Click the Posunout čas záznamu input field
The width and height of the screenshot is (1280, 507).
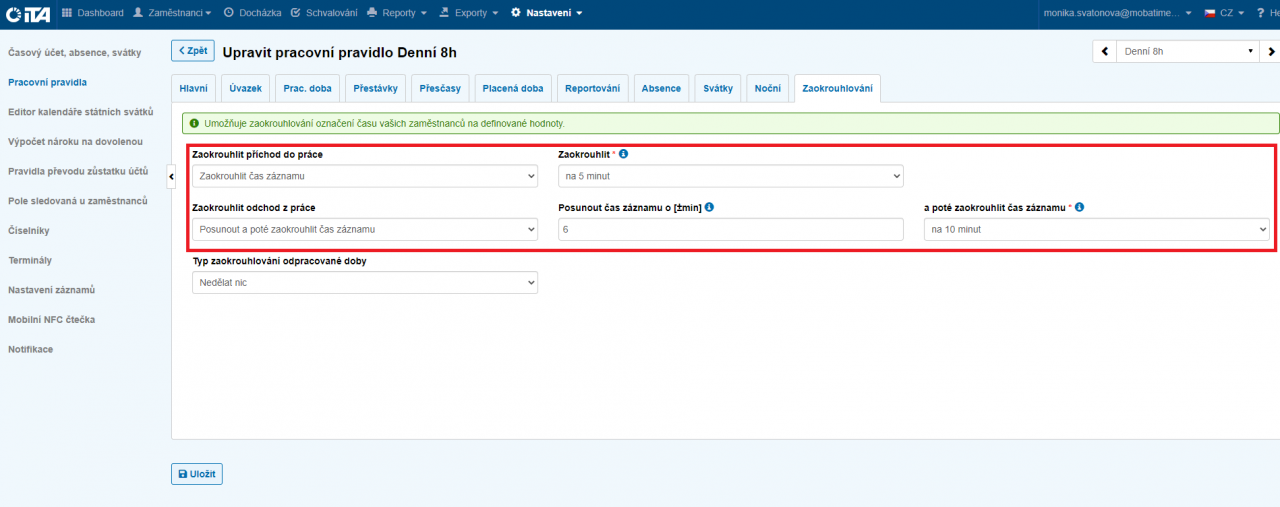tap(730, 229)
